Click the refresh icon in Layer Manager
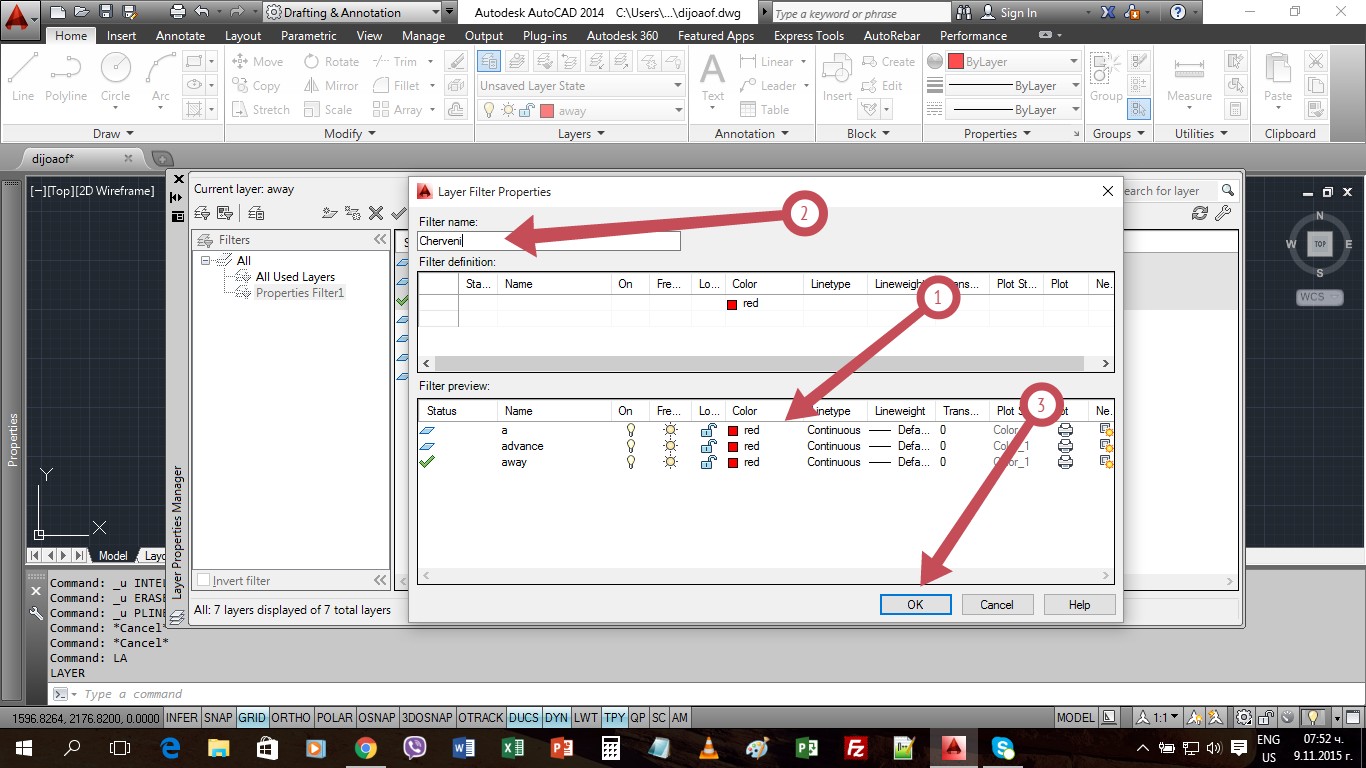The width and height of the screenshot is (1366, 768). click(x=1200, y=213)
